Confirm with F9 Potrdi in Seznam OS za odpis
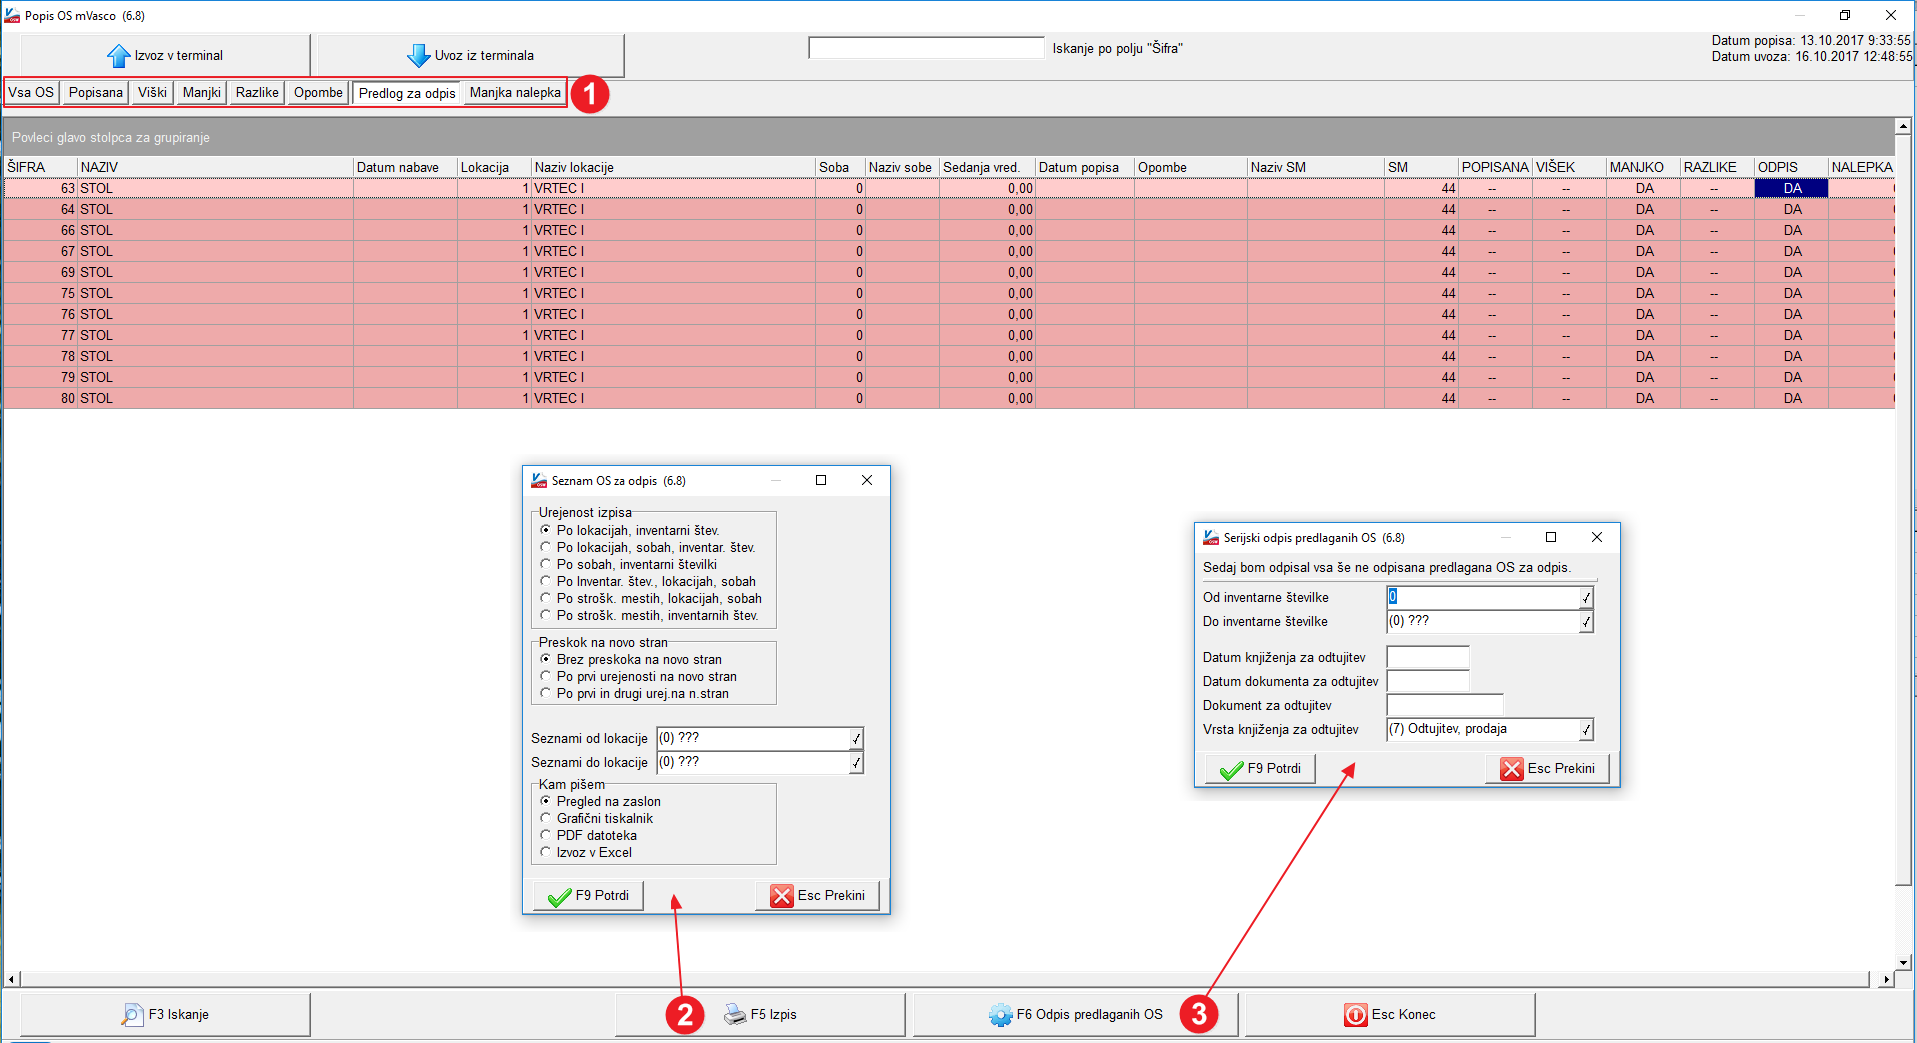The height and width of the screenshot is (1043, 1917). (x=588, y=896)
